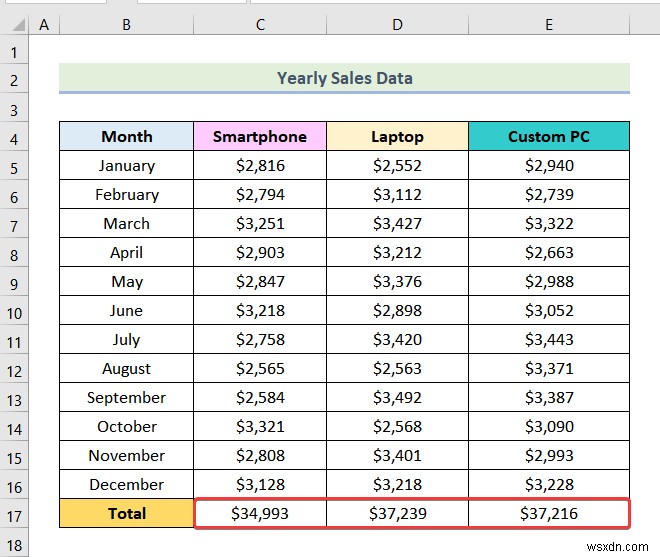
Task: Select column B header
Action: pos(126,23)
